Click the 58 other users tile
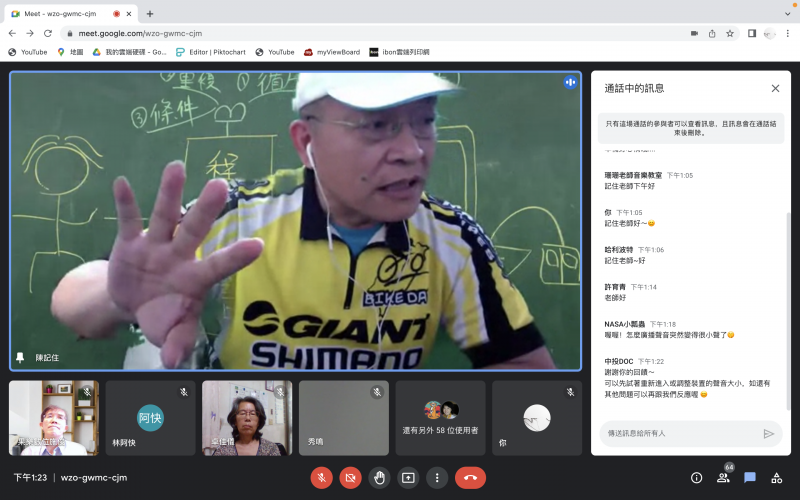 440,418
